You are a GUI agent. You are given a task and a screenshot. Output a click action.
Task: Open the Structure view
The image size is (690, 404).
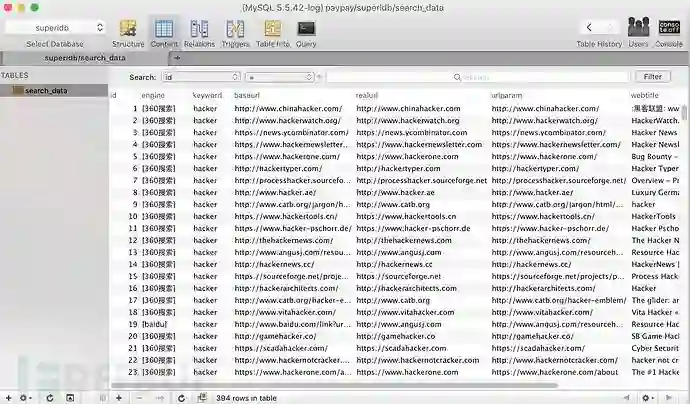pos(128,33)
